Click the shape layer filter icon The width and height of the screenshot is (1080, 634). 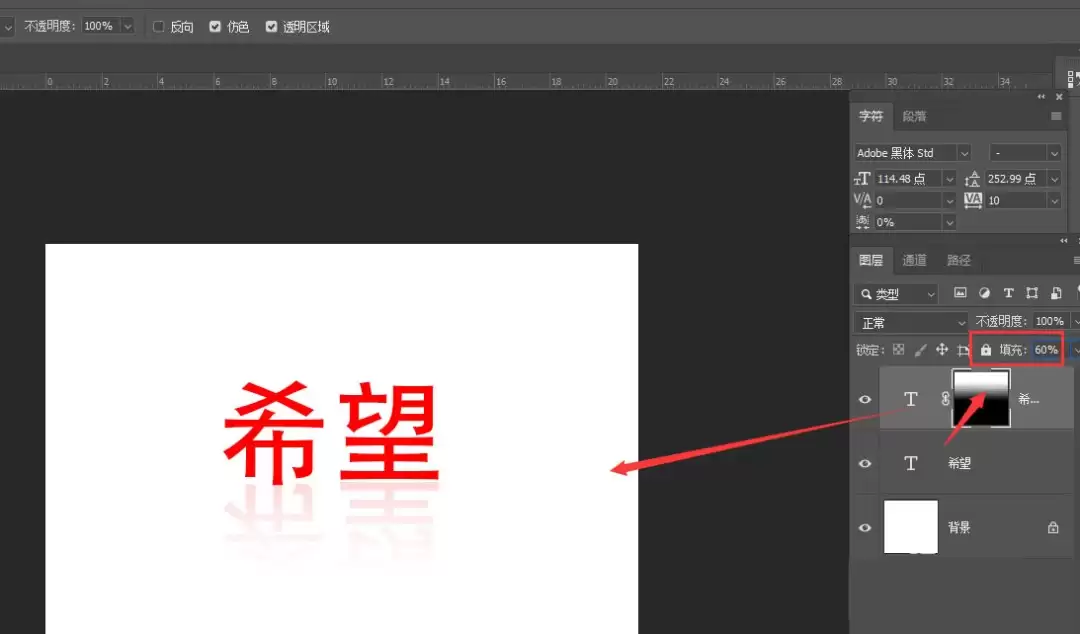coord(1032,293)
